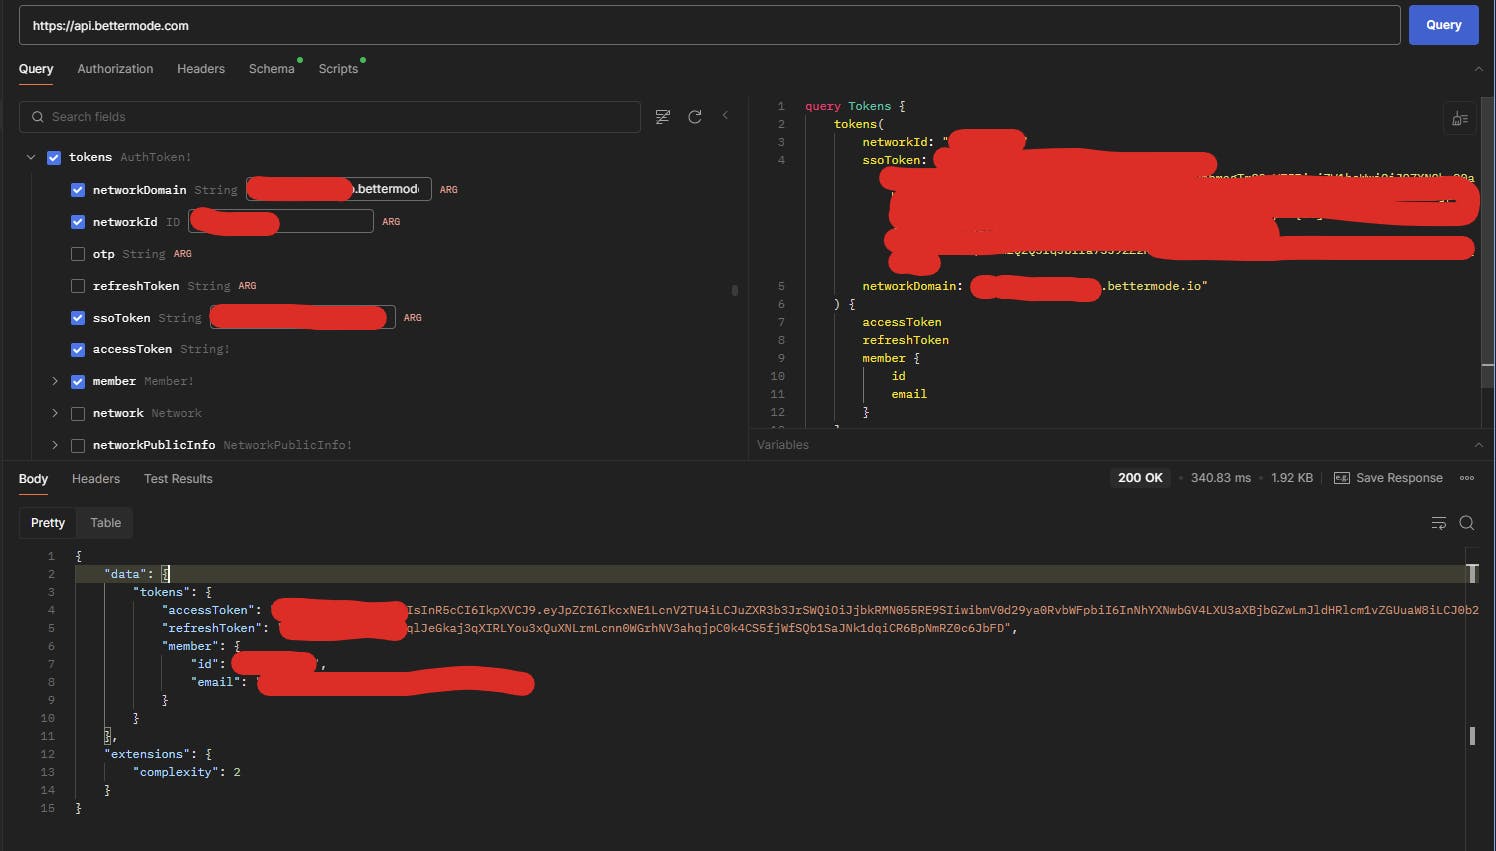This screenshot has height=851, width=1496.
Task: Open the response Headers tab
Action: pos(96,479)
